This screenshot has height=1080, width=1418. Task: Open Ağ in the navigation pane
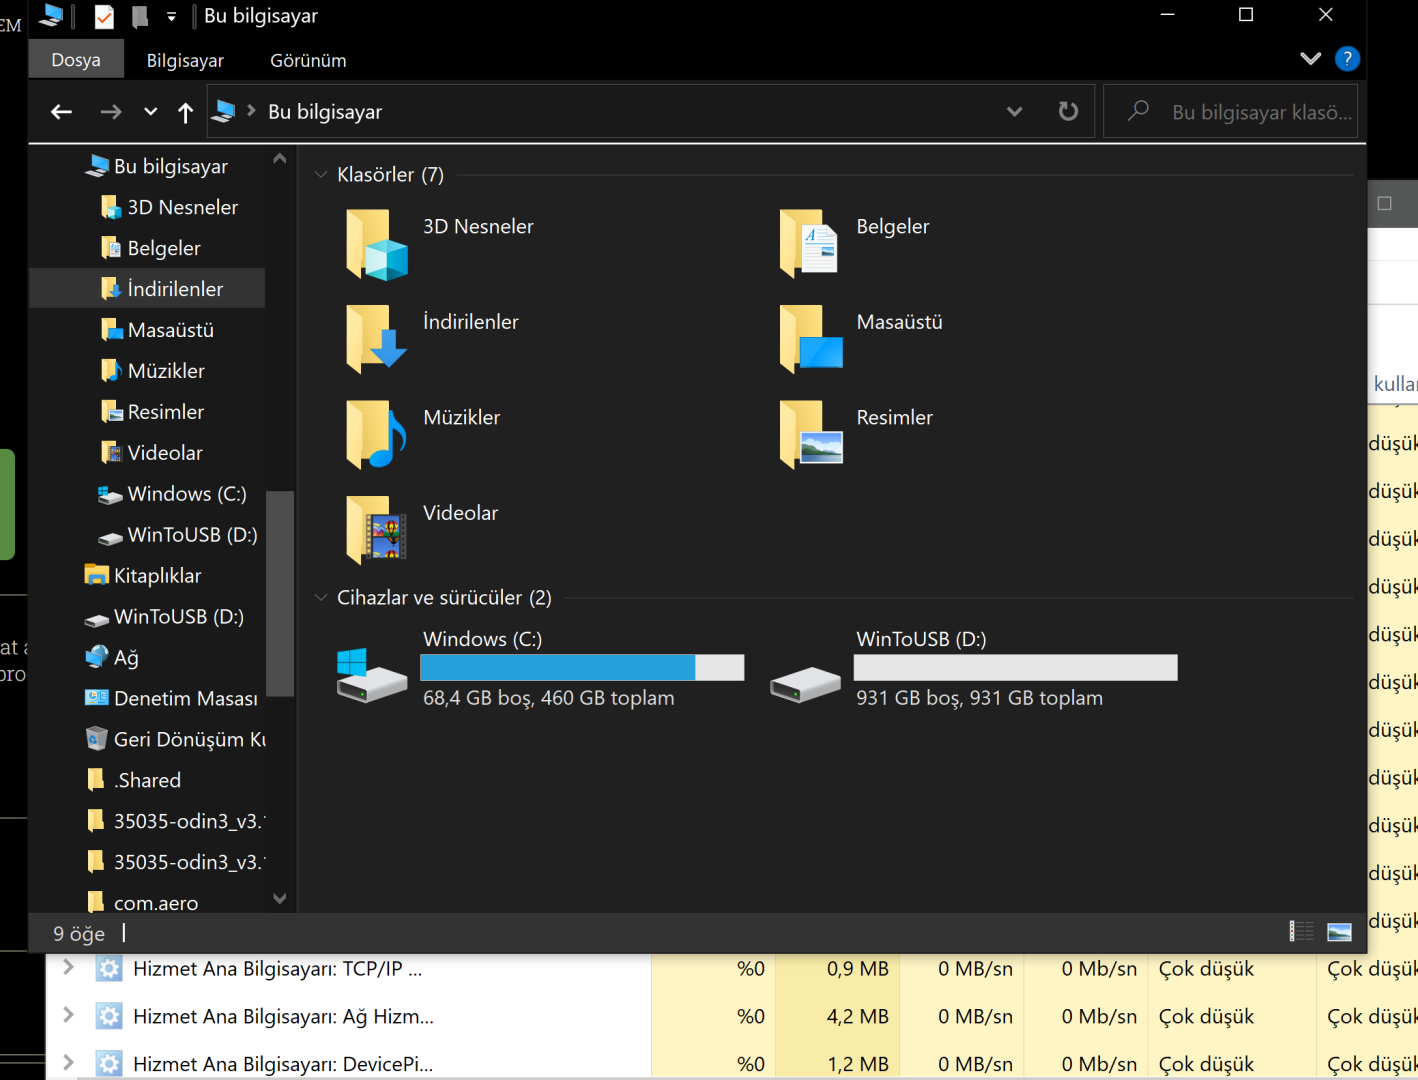coord(126,658)
